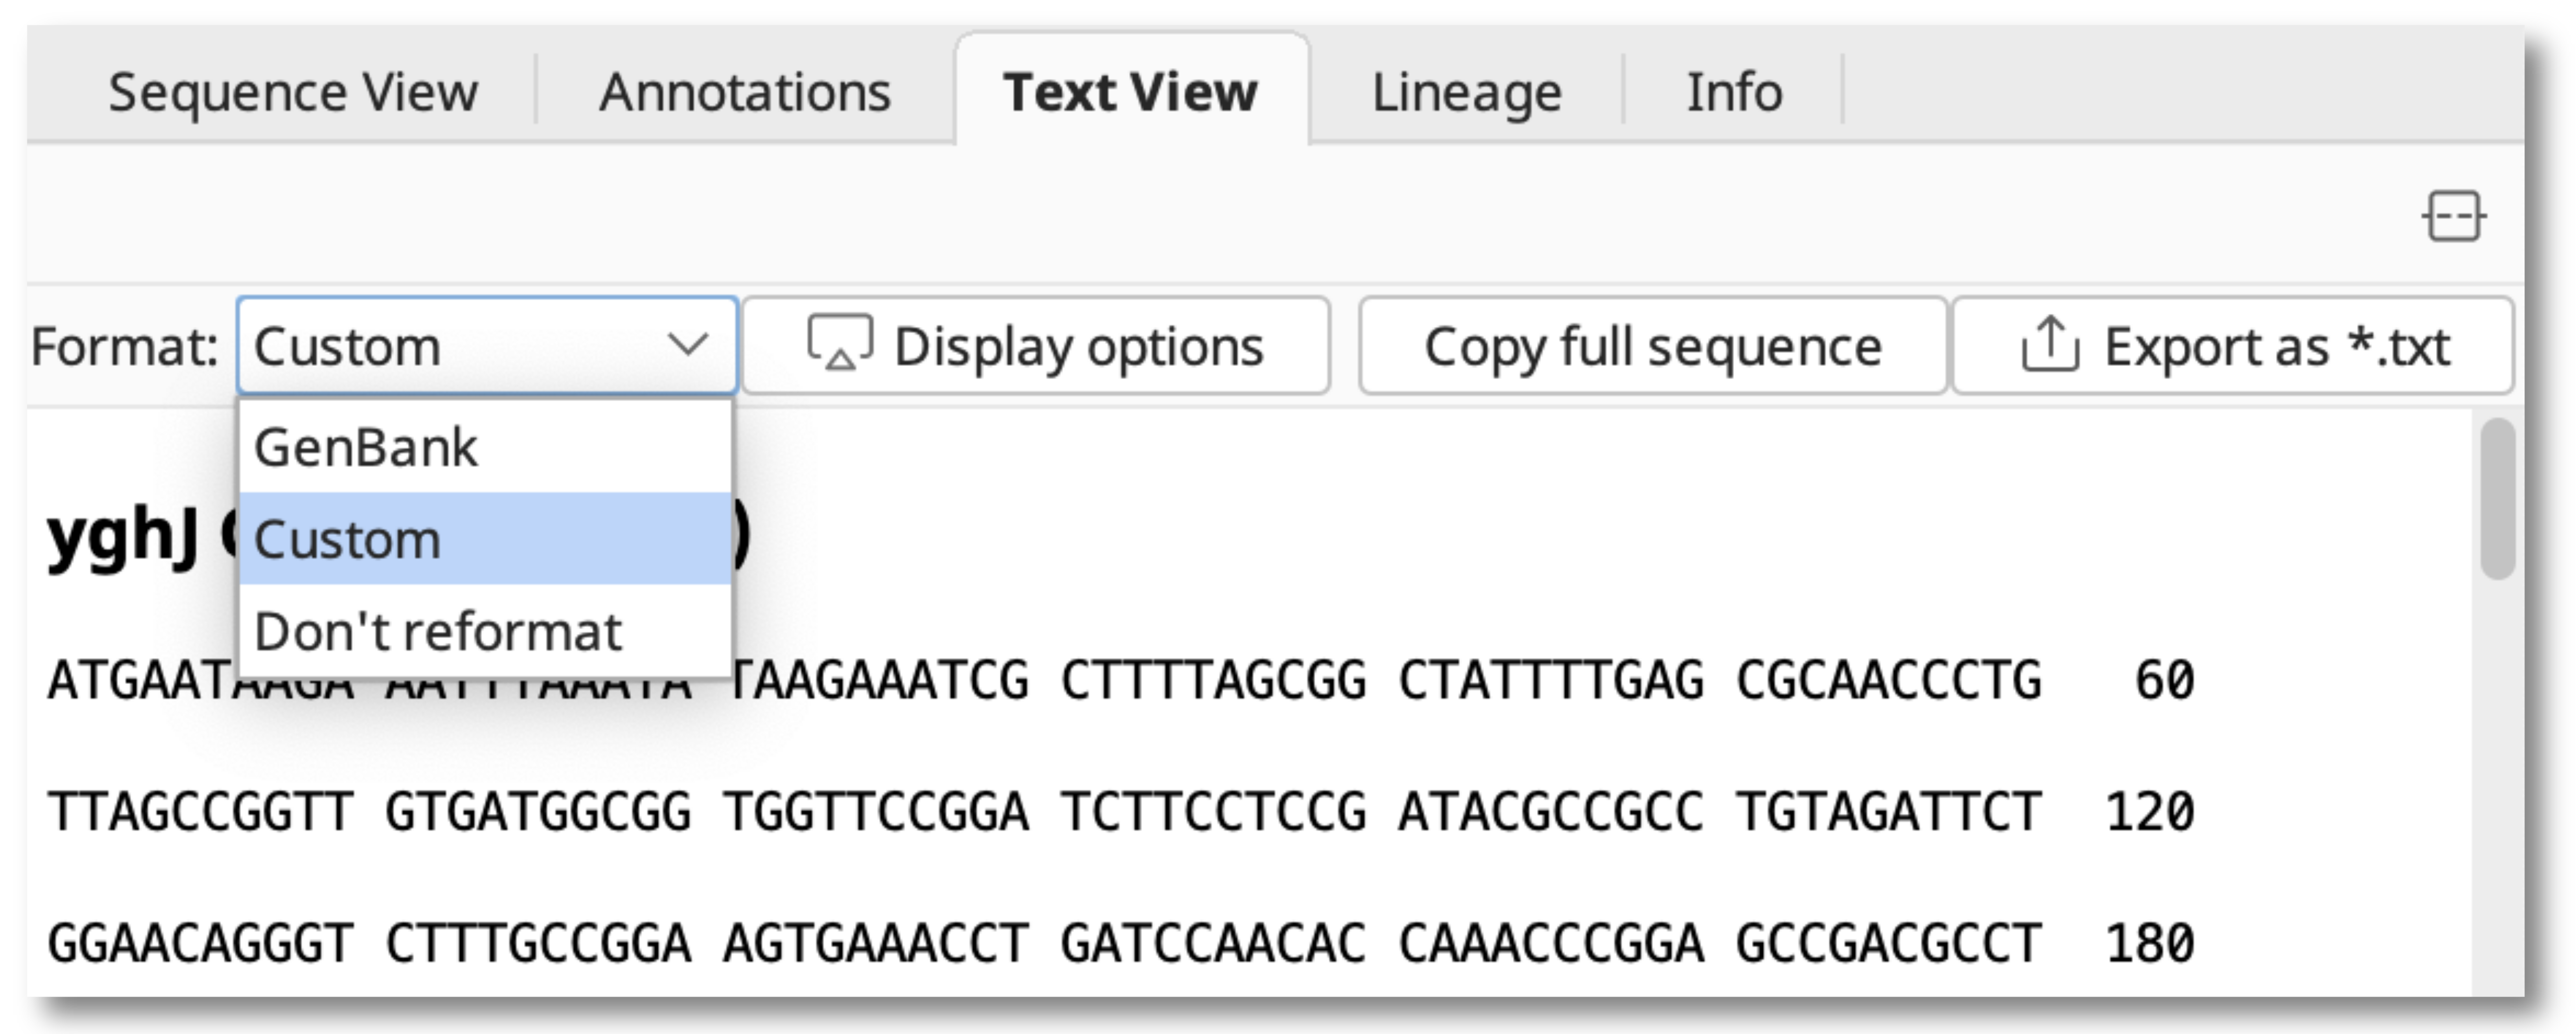Click the yghJ heading text
The image size is (2576, 1034).
pos(123,535)
